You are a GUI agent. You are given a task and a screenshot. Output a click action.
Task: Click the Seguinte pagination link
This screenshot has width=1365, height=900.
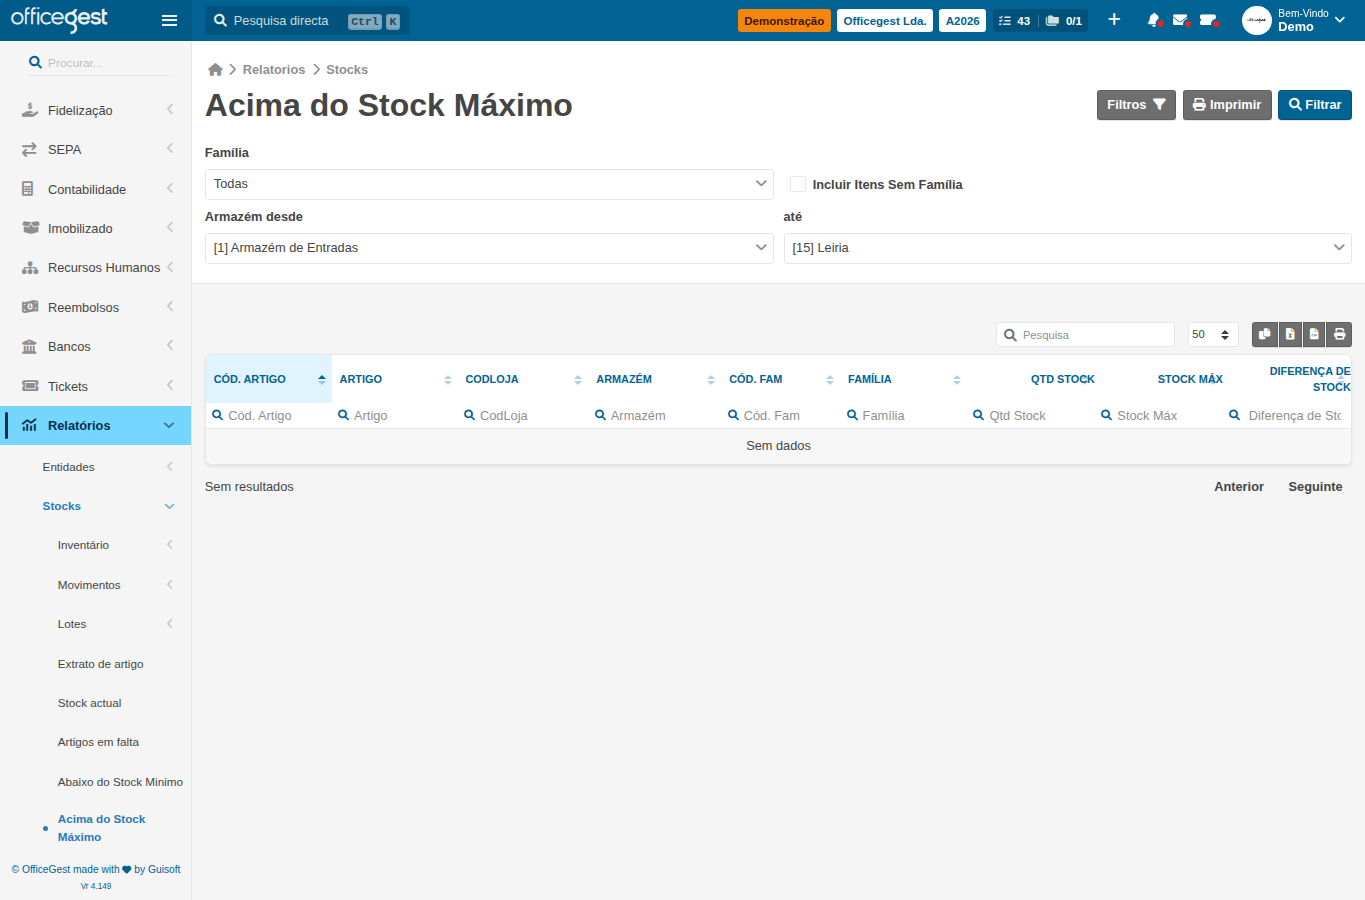pyautogui.click(x=1315, y=487)
